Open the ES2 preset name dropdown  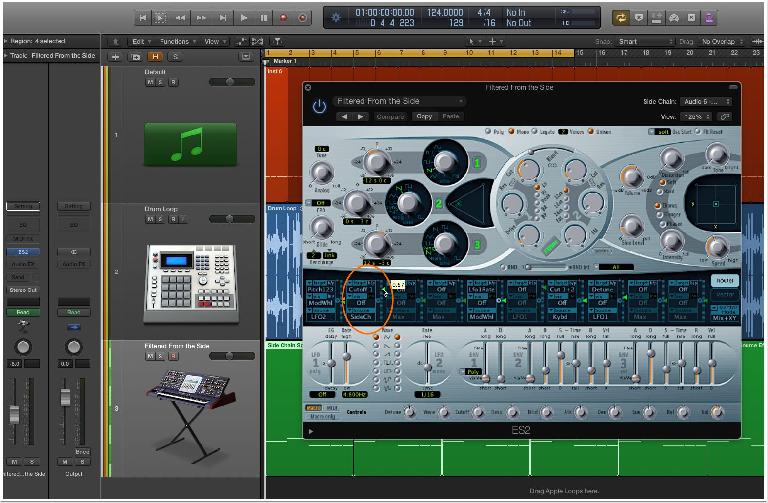(399, 101)
